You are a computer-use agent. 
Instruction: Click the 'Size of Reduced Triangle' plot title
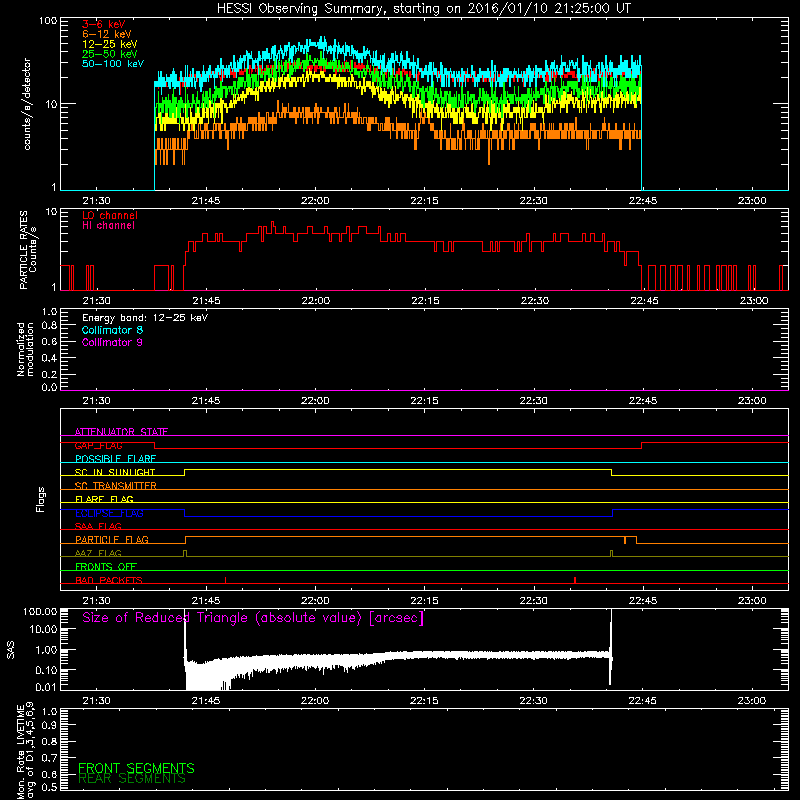[x=253, y=618]
